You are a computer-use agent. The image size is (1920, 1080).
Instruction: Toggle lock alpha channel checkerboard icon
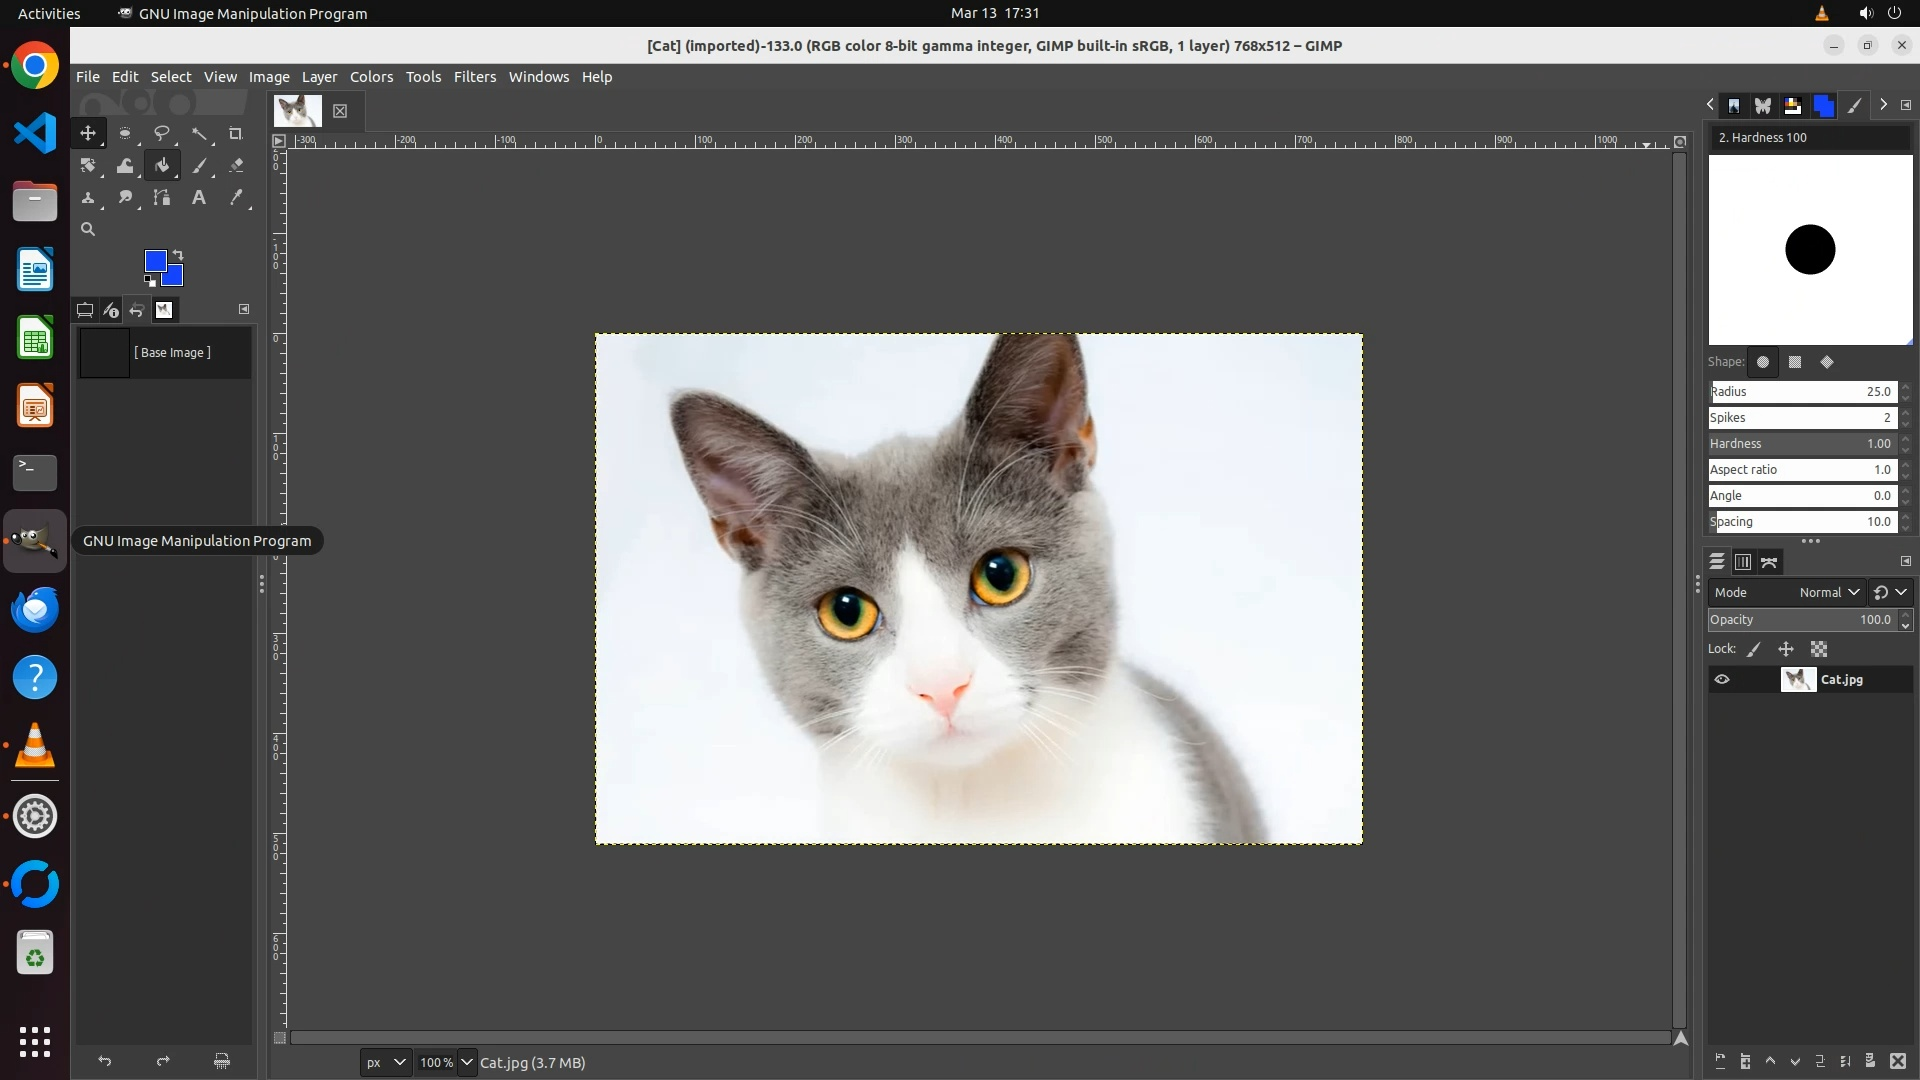1819,650
